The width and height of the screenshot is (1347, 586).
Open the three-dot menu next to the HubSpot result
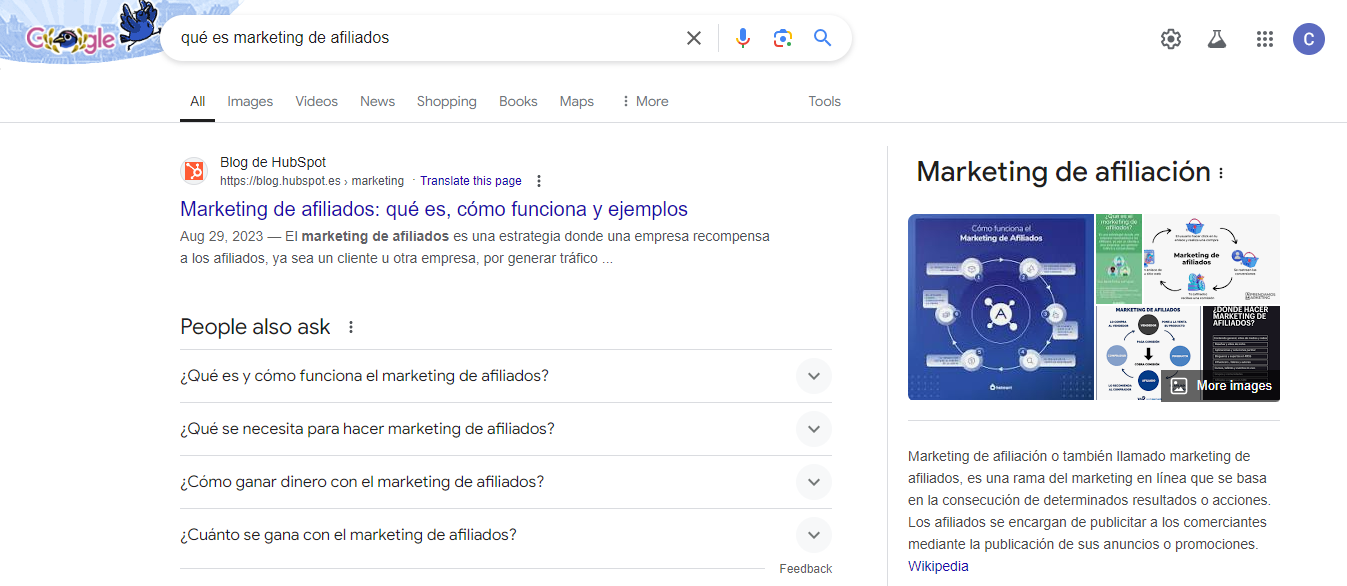[x=538, y=181]
